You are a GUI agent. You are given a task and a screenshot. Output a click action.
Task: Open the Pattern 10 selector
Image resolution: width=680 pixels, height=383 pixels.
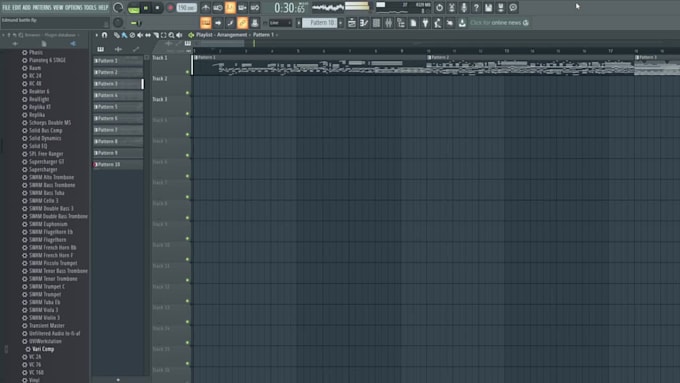[320, 23]
